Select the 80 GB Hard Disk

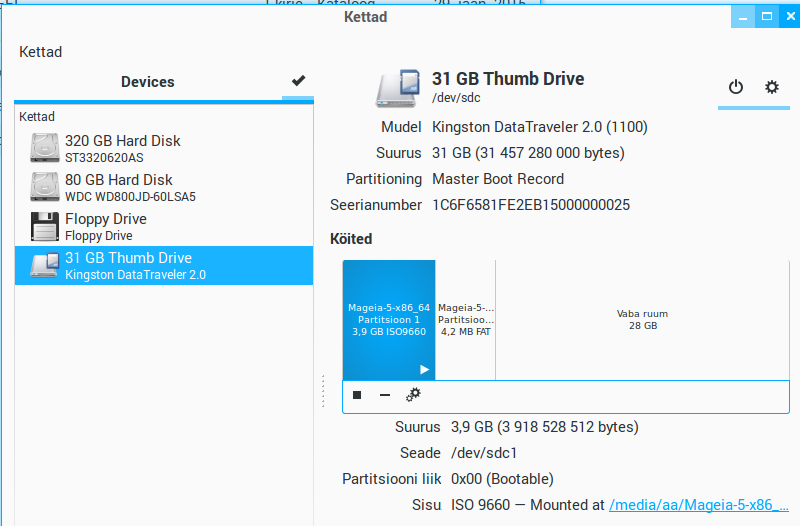click(164, 187)
